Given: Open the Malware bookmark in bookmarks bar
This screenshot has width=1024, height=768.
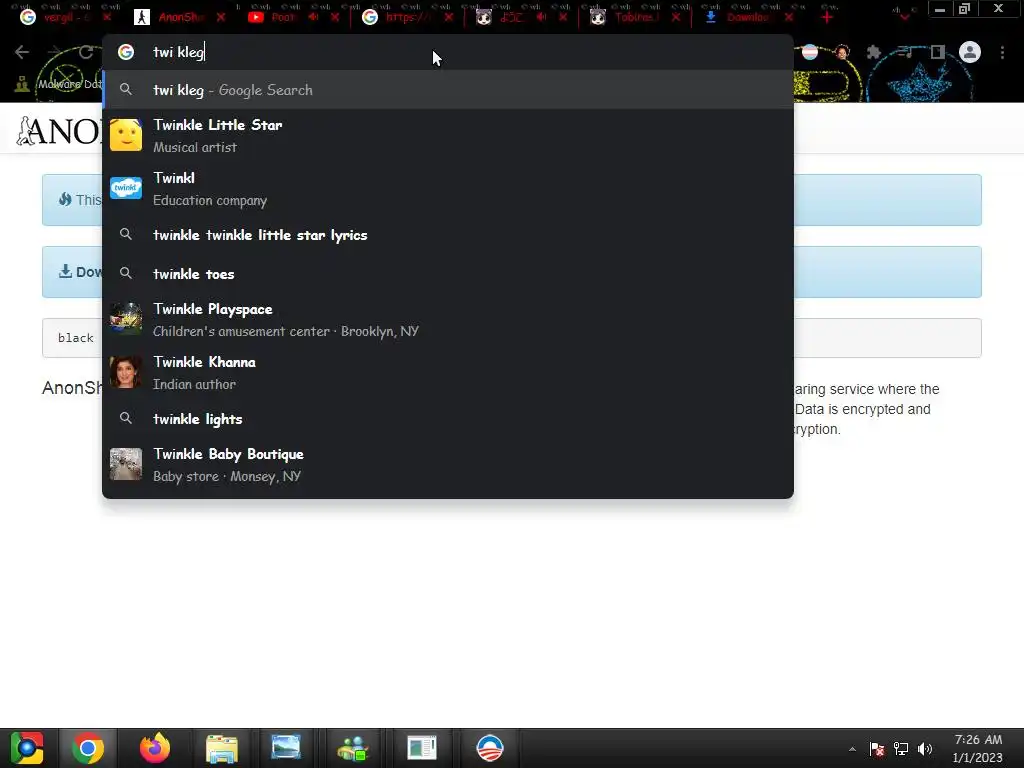Looking at the screenshot, I should click(59, 84).
